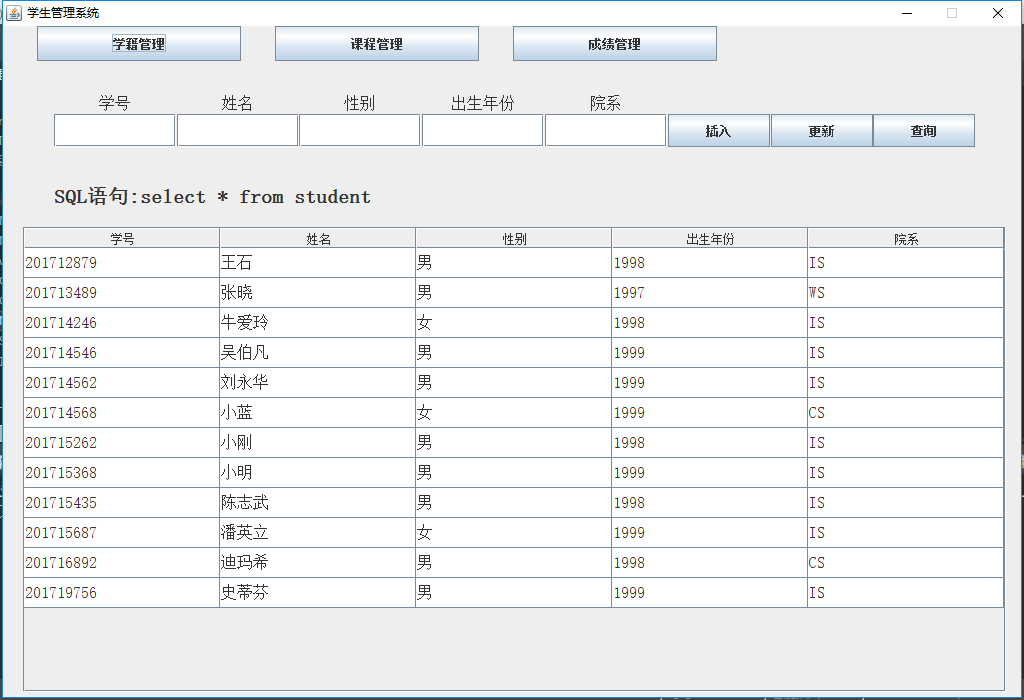Click the SQL语句 select statement label
The width and height of the screenshot is (1024, 700).
point(212,197)
